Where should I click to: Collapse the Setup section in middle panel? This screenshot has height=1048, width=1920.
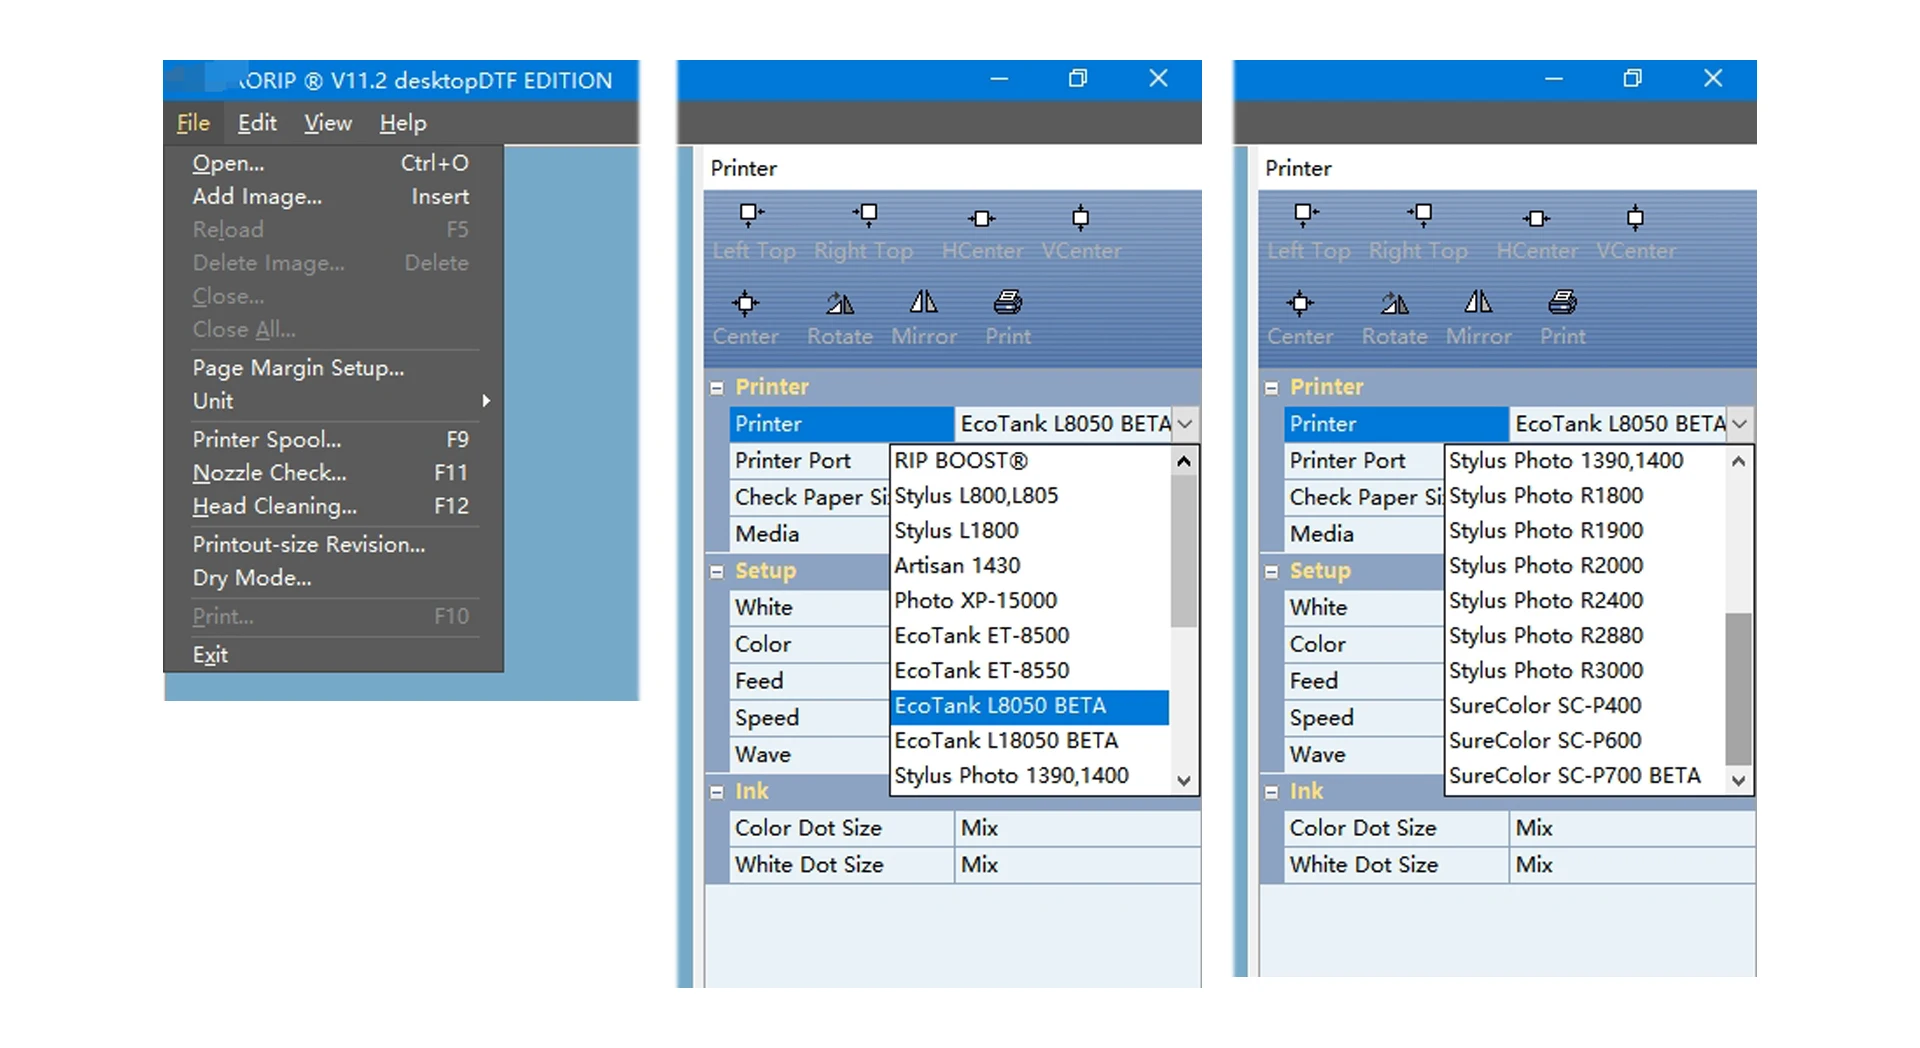click(717, 572)
